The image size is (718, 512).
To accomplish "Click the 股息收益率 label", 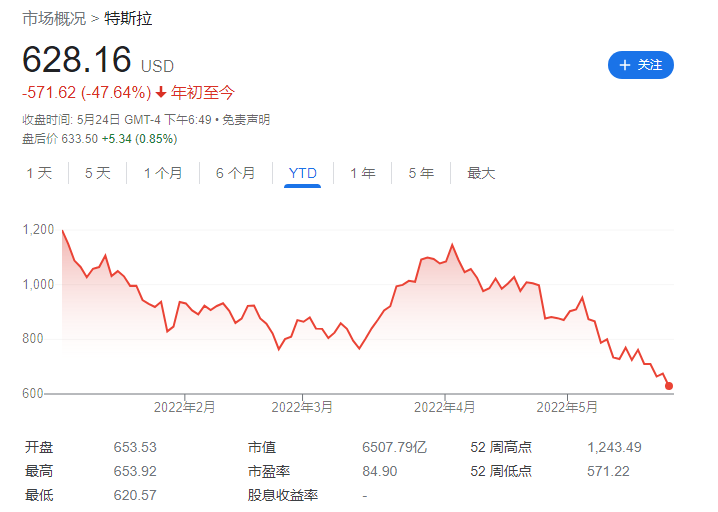I will [x=283, y=495].
